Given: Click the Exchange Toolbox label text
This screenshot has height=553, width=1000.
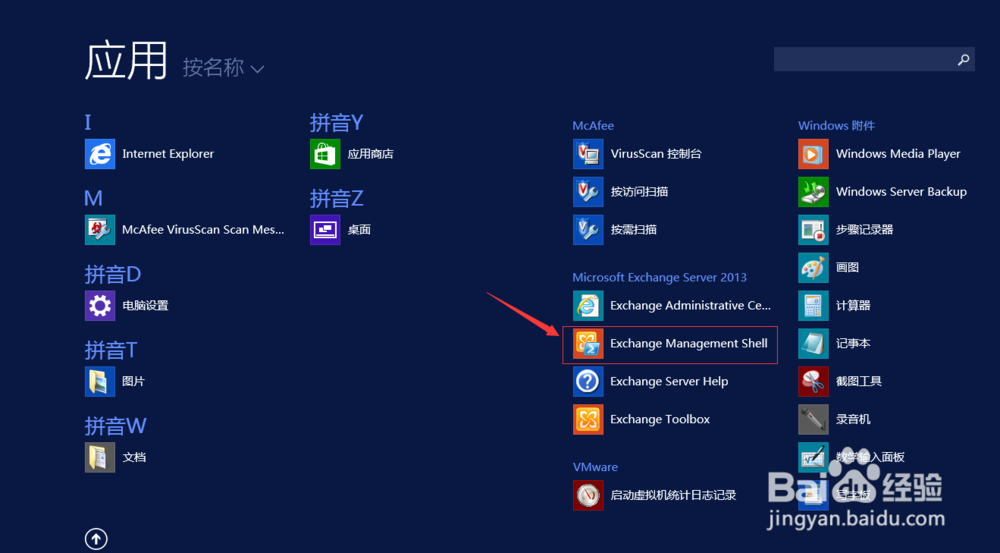Looking at the screenshot, I should pos(660,419).
